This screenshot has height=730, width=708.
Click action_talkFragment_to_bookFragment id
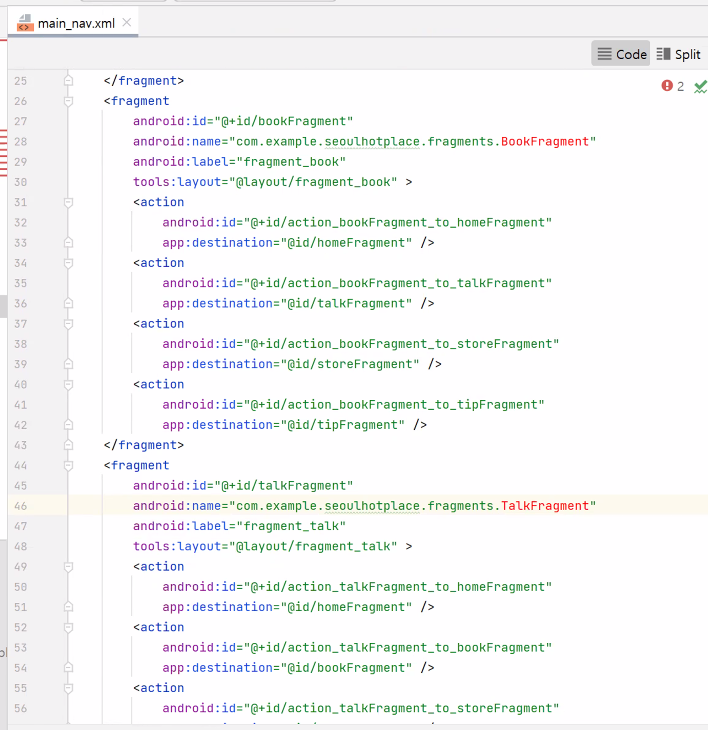click(416, 648)
